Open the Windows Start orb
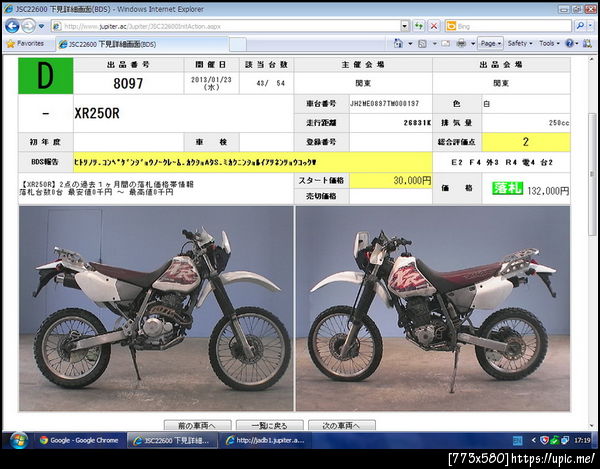The height and width of the screenshot is (469, 600). 18,441
